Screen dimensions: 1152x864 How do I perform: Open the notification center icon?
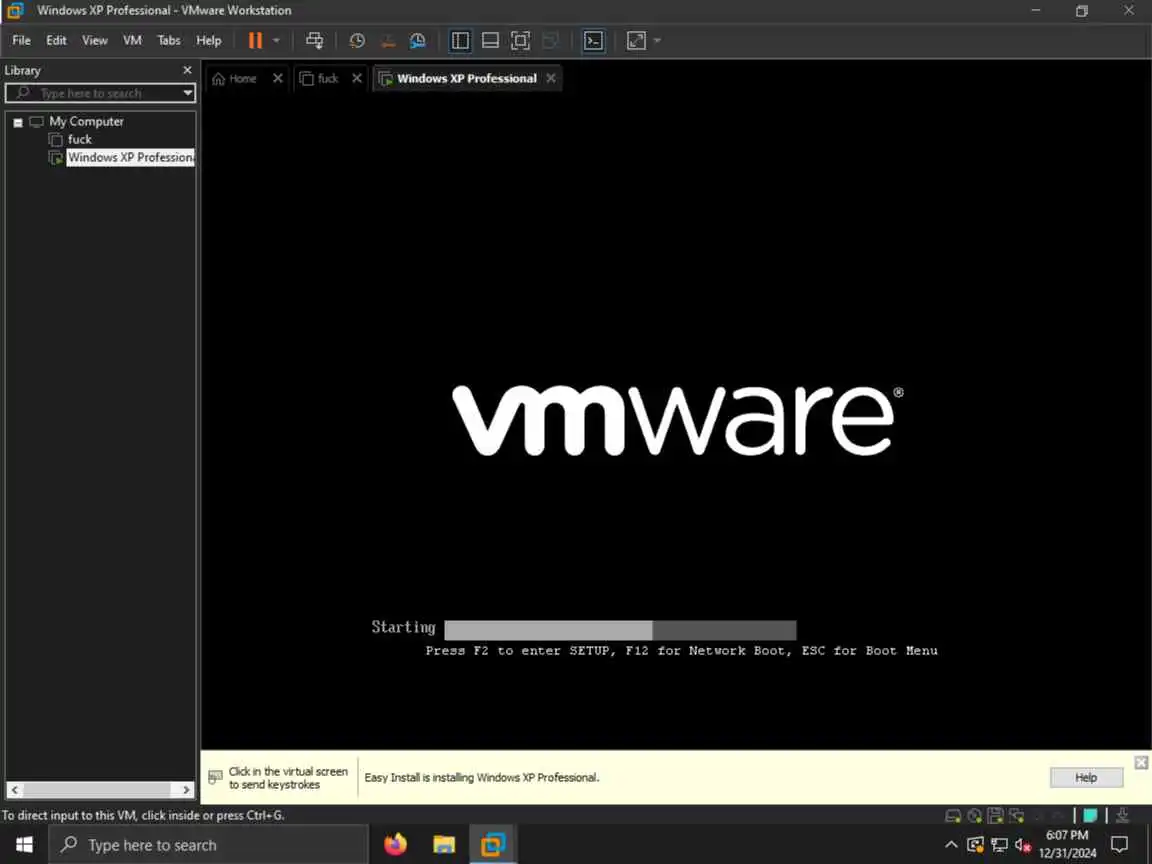[1120, 845]
